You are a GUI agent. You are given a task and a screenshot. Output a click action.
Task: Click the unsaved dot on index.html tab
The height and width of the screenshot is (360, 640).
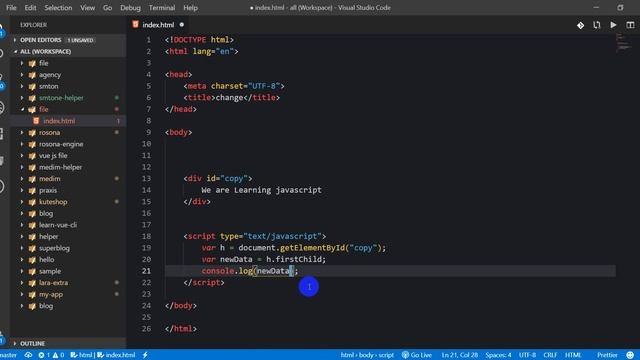tap(182, 25)
